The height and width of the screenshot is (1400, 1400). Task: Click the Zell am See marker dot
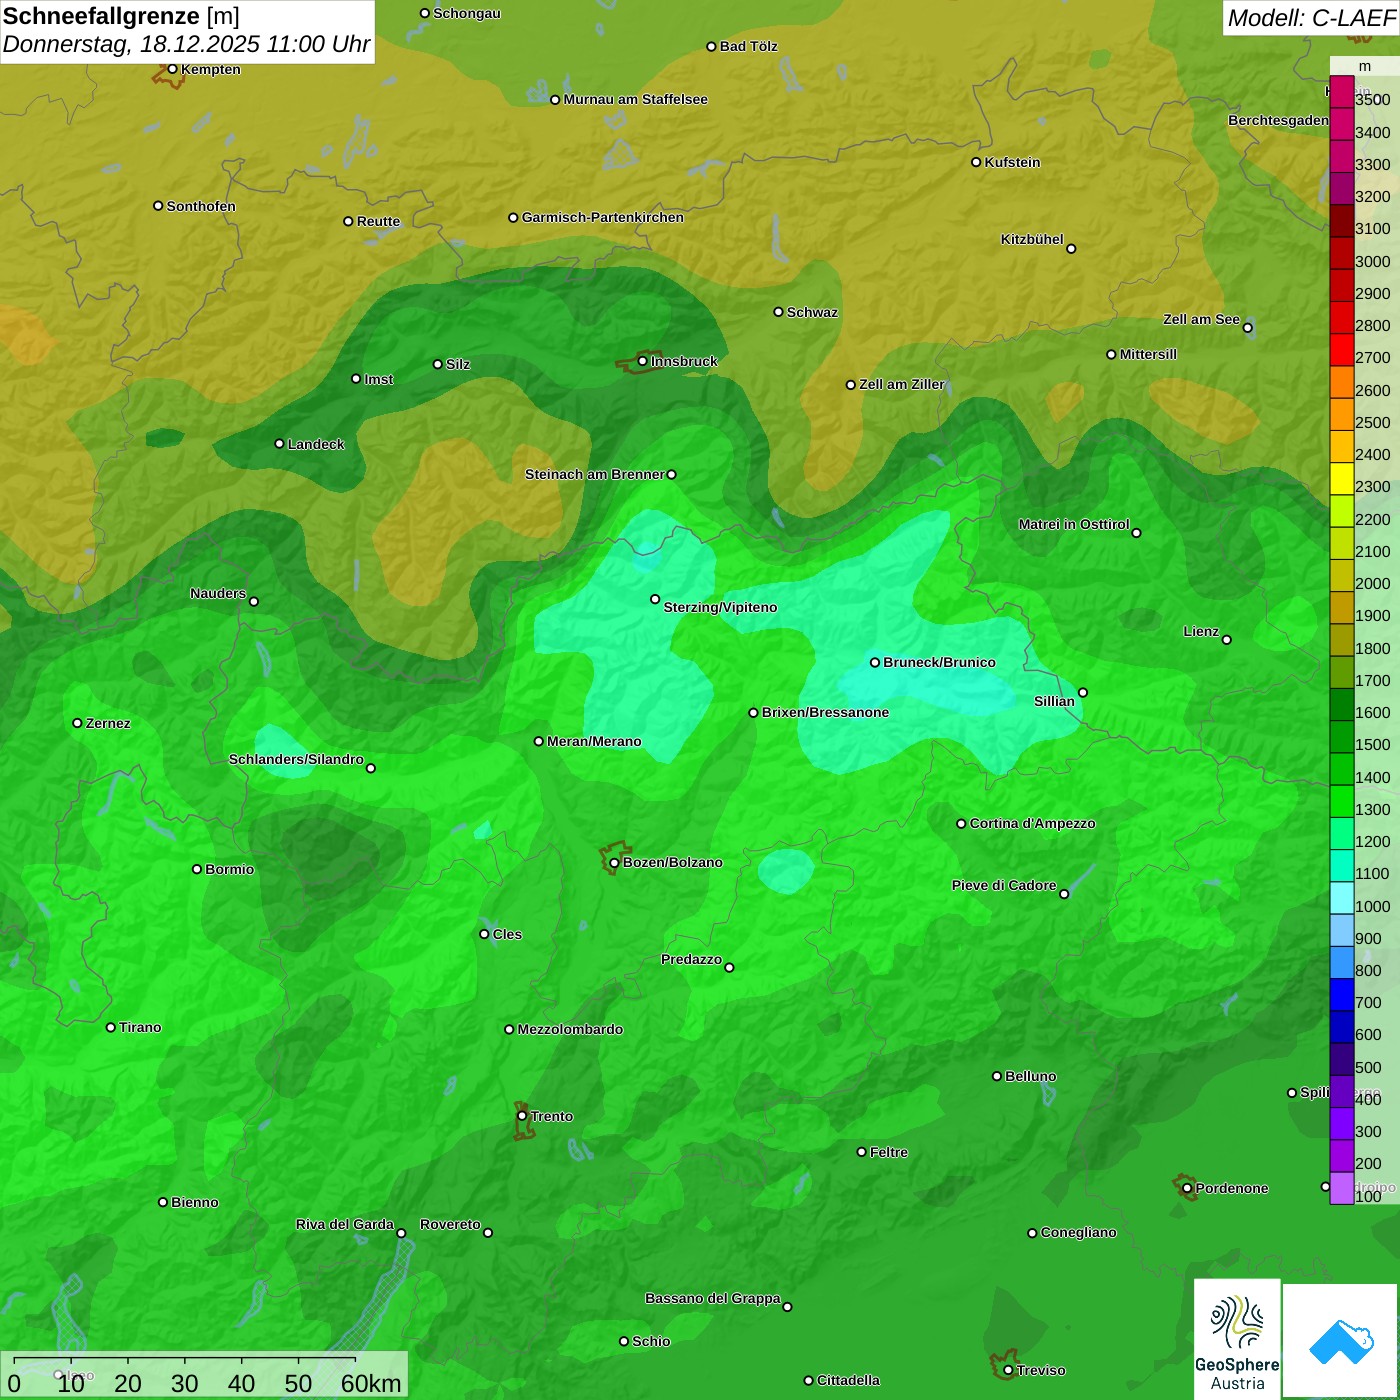click(x=1247, y=328)
